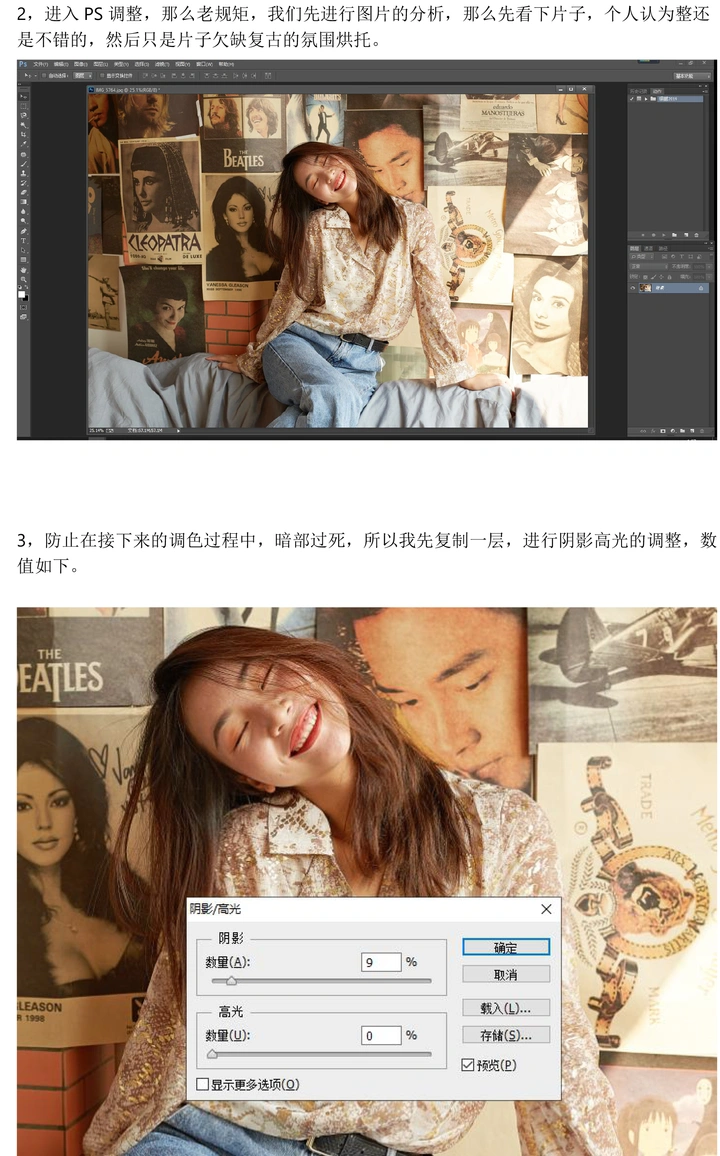
Task: Click the 存储(S)... button
Action: (x=506, y=1035)
